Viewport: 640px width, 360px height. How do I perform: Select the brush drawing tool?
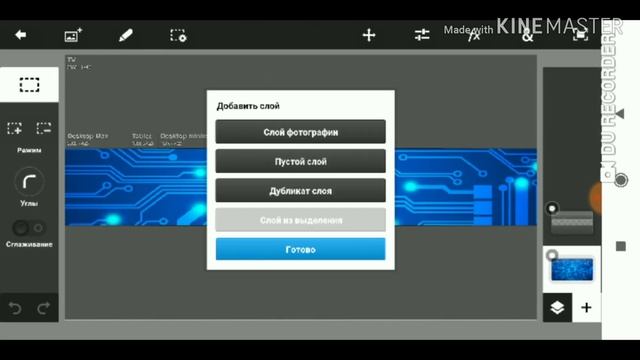(125, 35)
